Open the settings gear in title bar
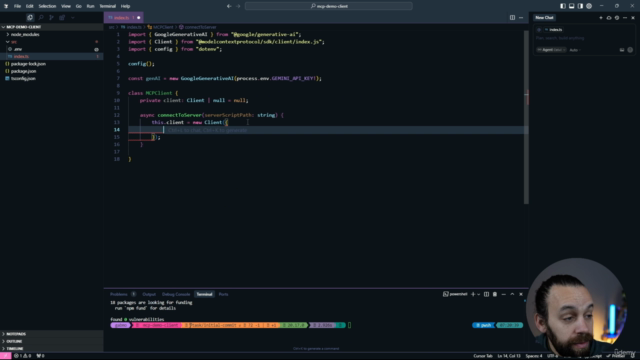Image resolution: width=640 pixels, height=360 pixels. (589, 6)
